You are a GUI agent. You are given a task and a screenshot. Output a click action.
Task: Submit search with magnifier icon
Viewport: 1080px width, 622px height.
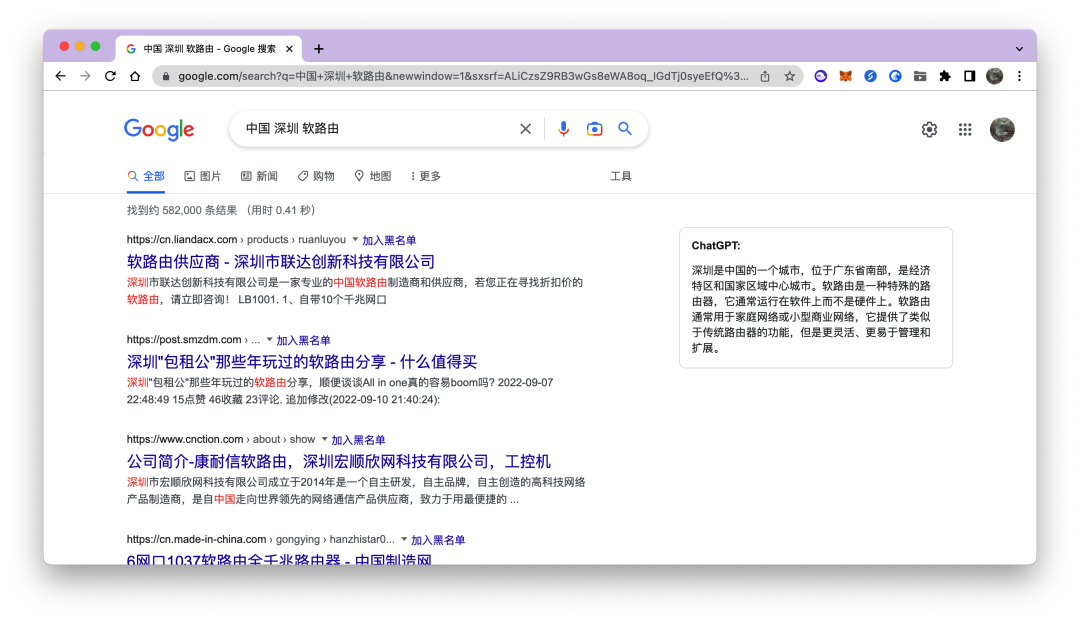[625, 129]
